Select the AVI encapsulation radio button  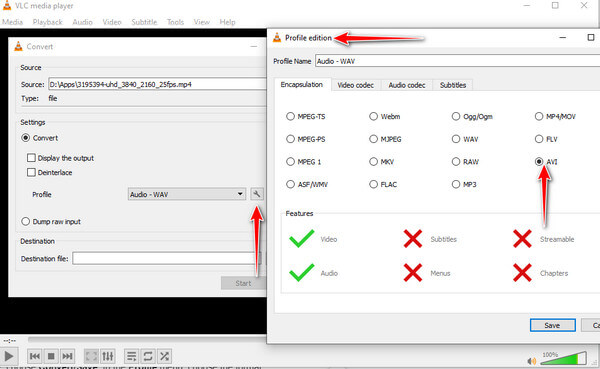coord(539,162)
